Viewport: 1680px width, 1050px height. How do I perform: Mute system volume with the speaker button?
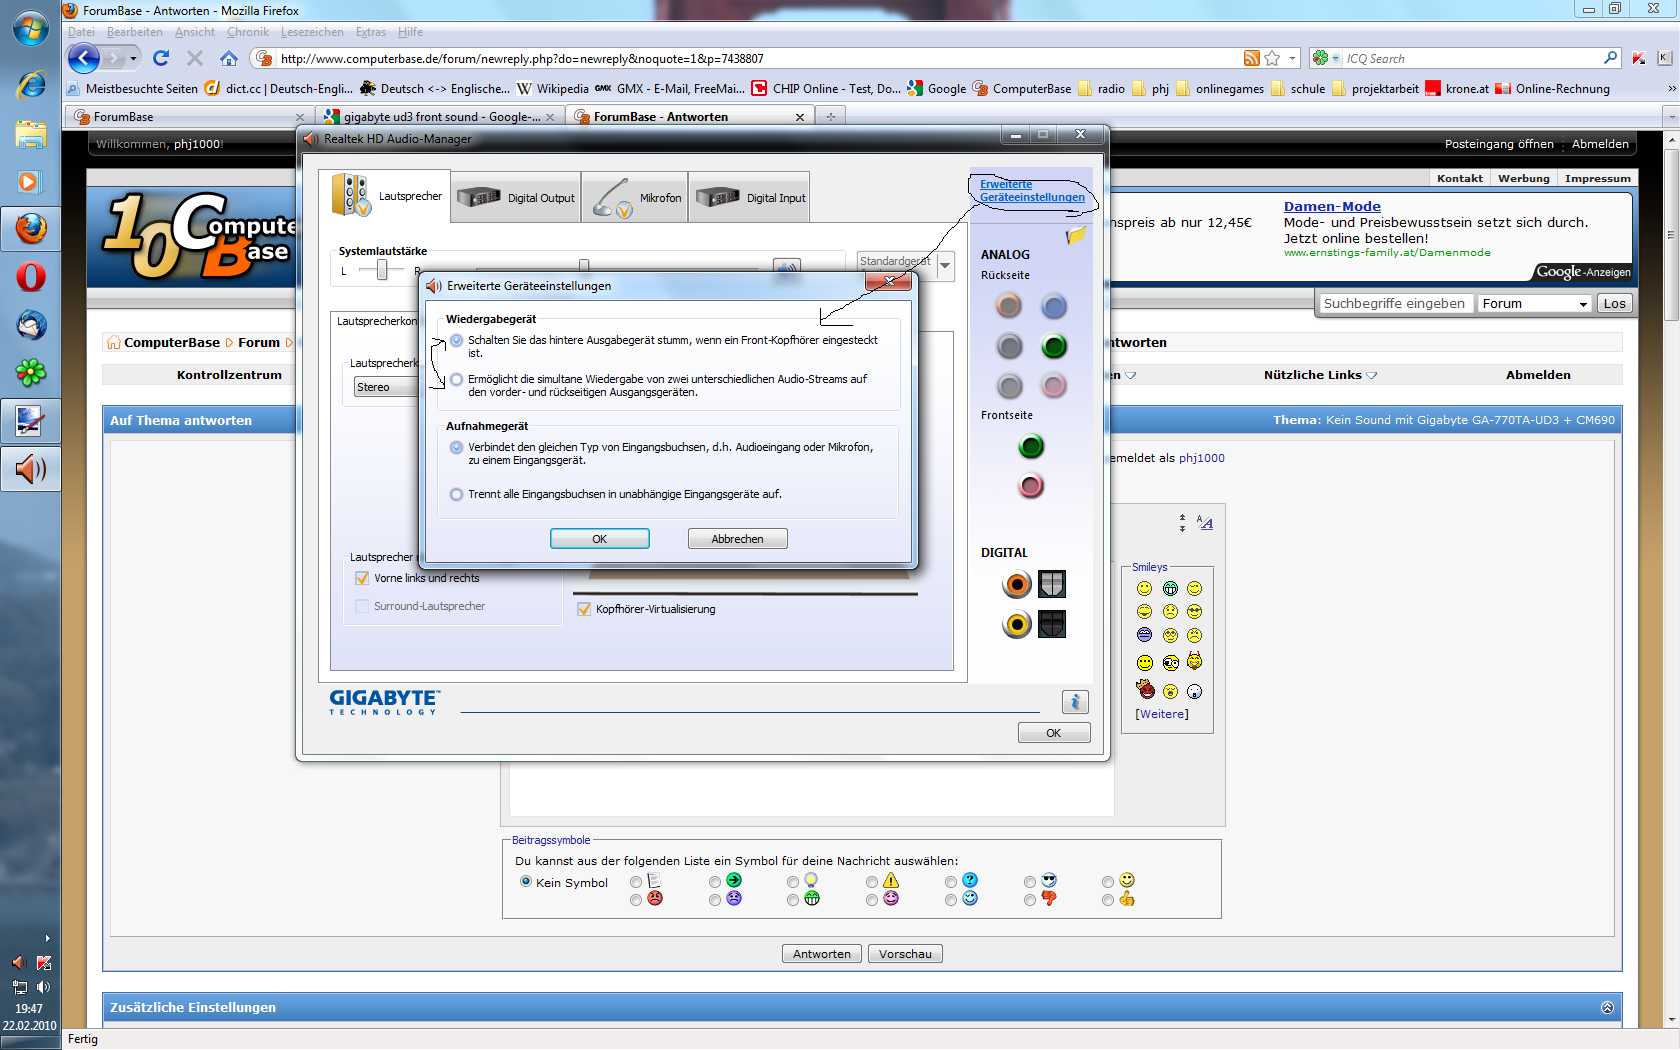point(787,267)
